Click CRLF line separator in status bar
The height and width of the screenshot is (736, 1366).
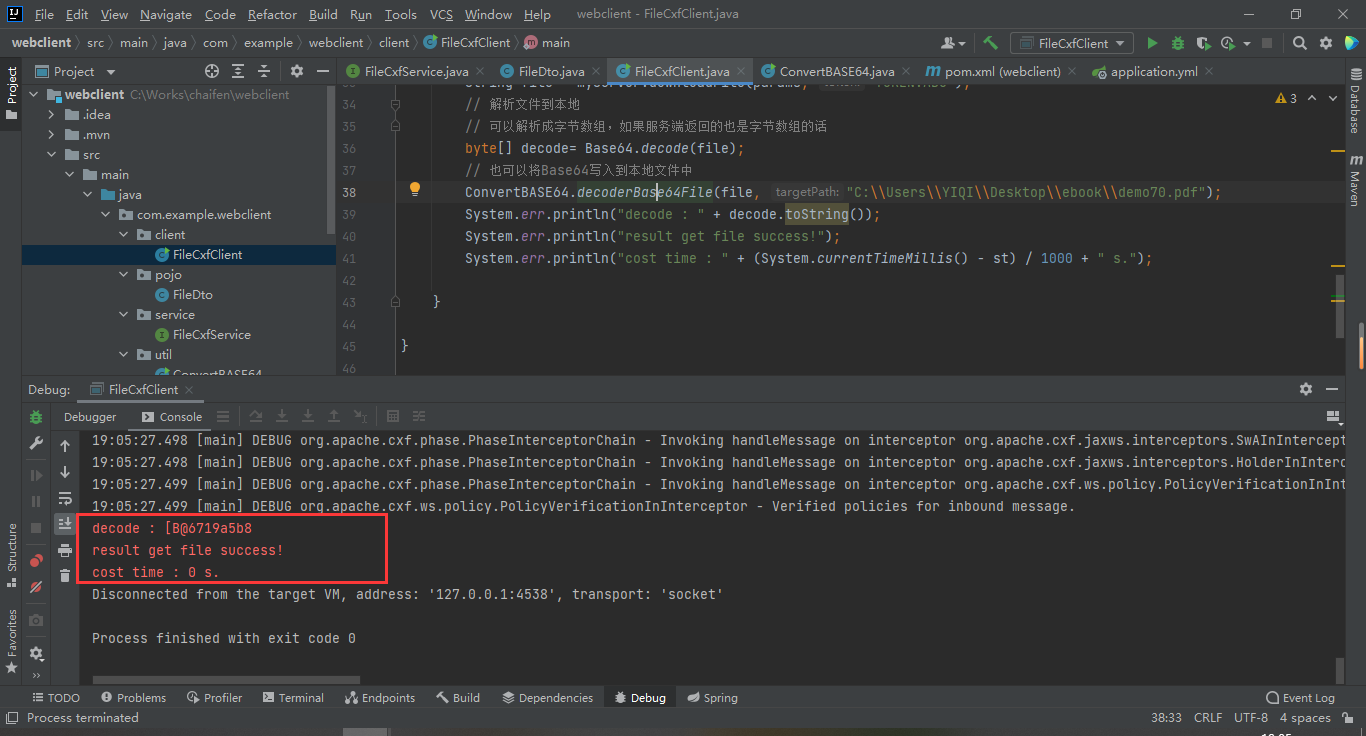point(1208,717)
